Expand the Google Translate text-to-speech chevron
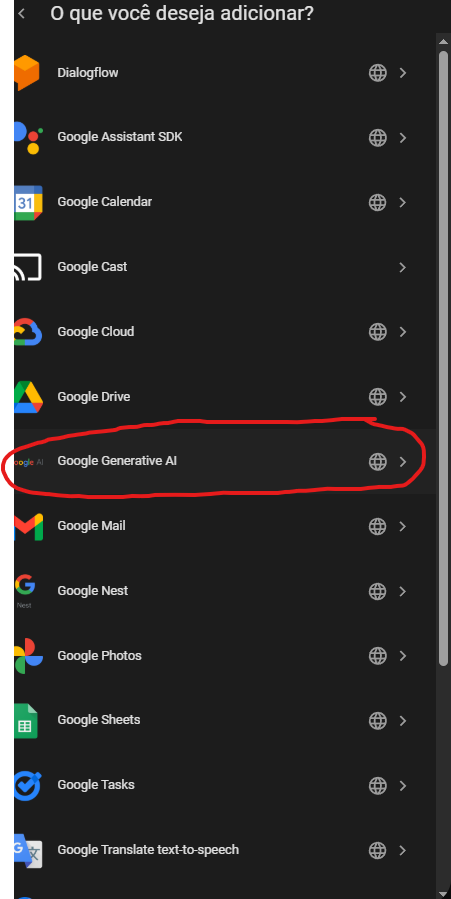The image size is (451, 899). coord(402,850)
